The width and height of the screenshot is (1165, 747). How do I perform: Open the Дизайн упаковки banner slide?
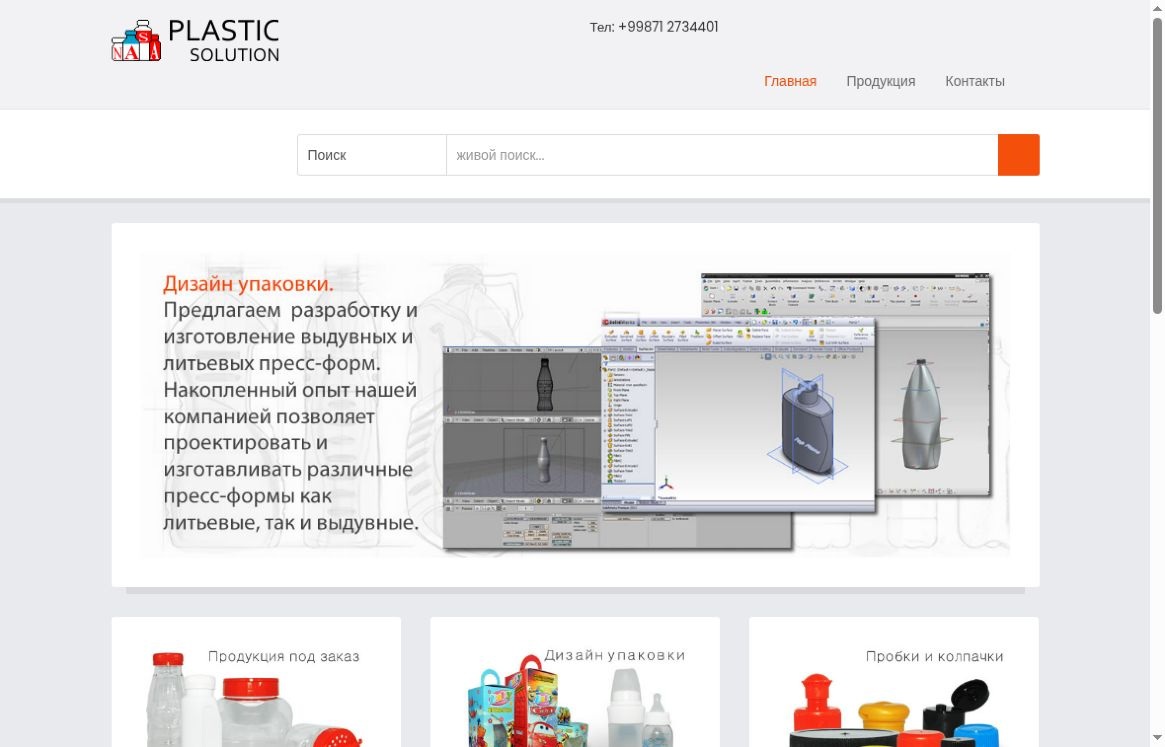pyautogui.click(x=575, y=405)
